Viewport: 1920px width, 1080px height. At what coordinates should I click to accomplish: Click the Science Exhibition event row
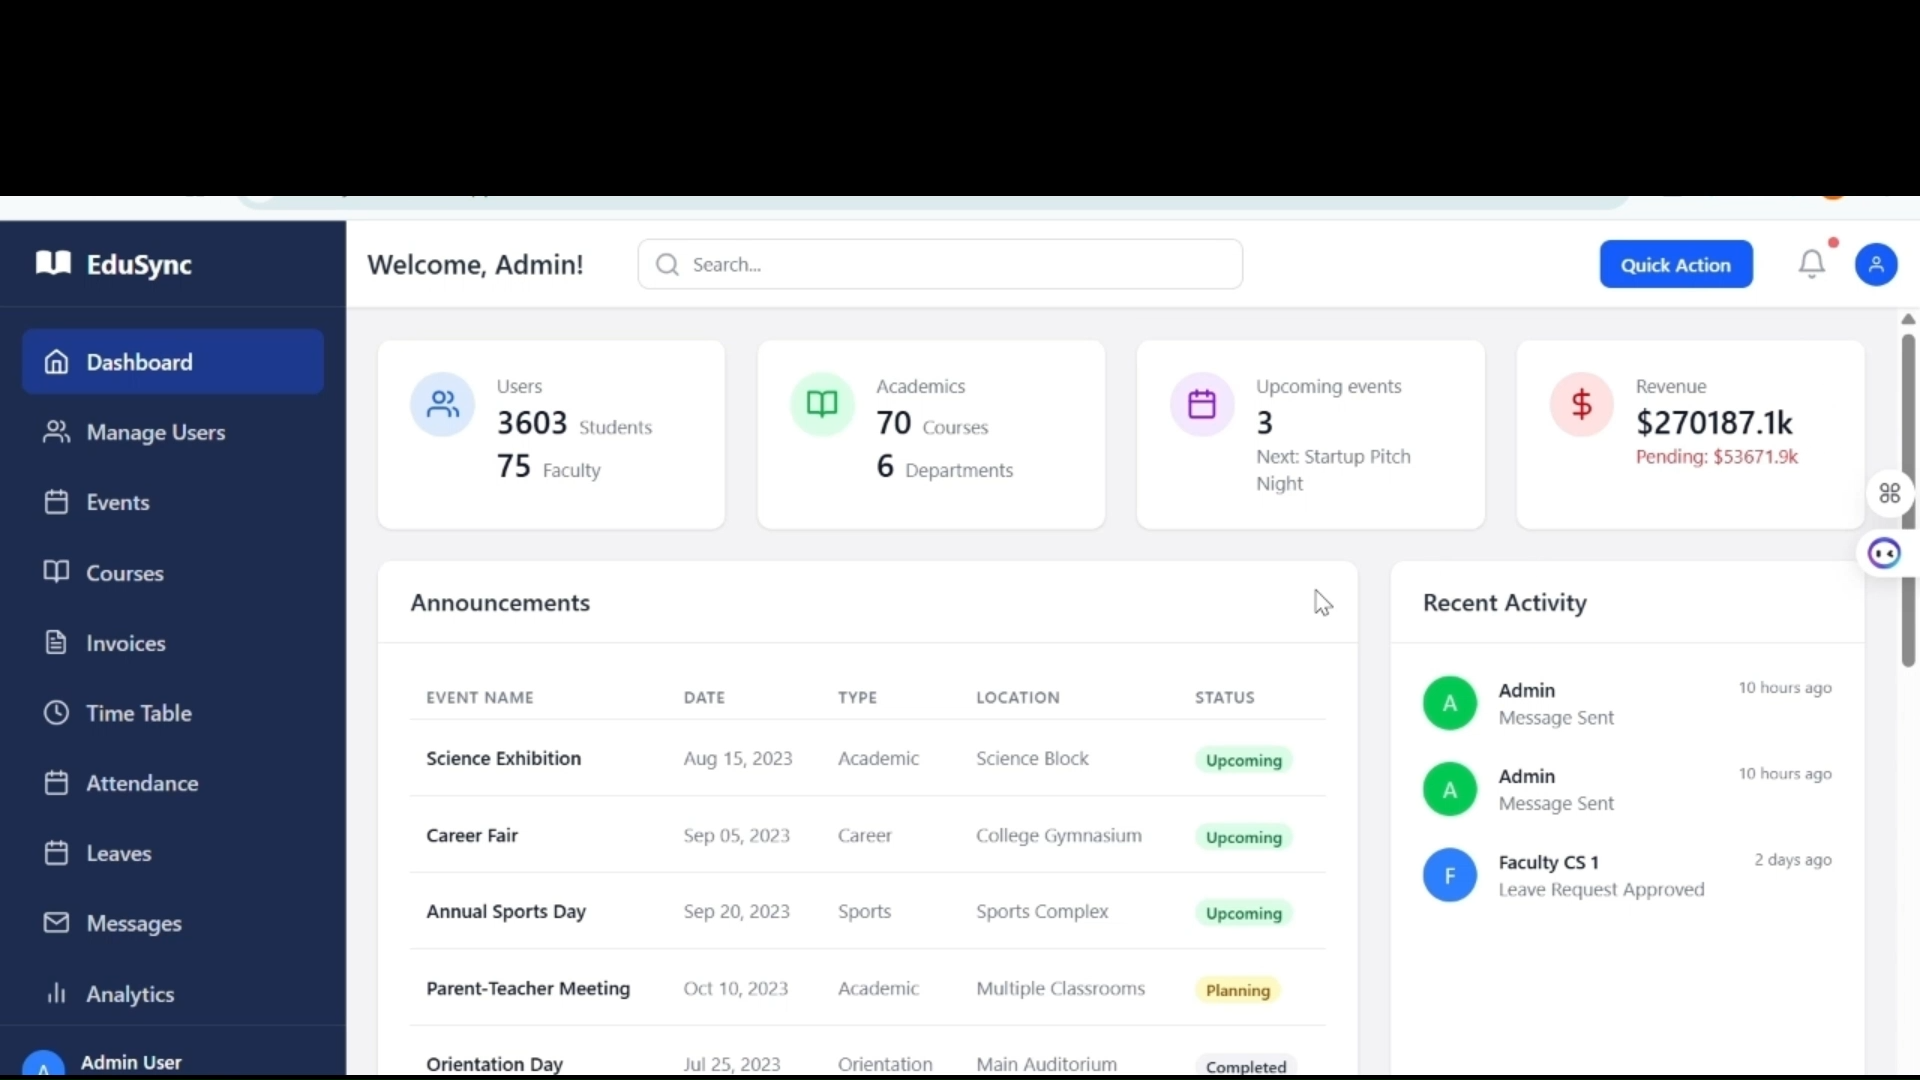[x=503, y=758]
